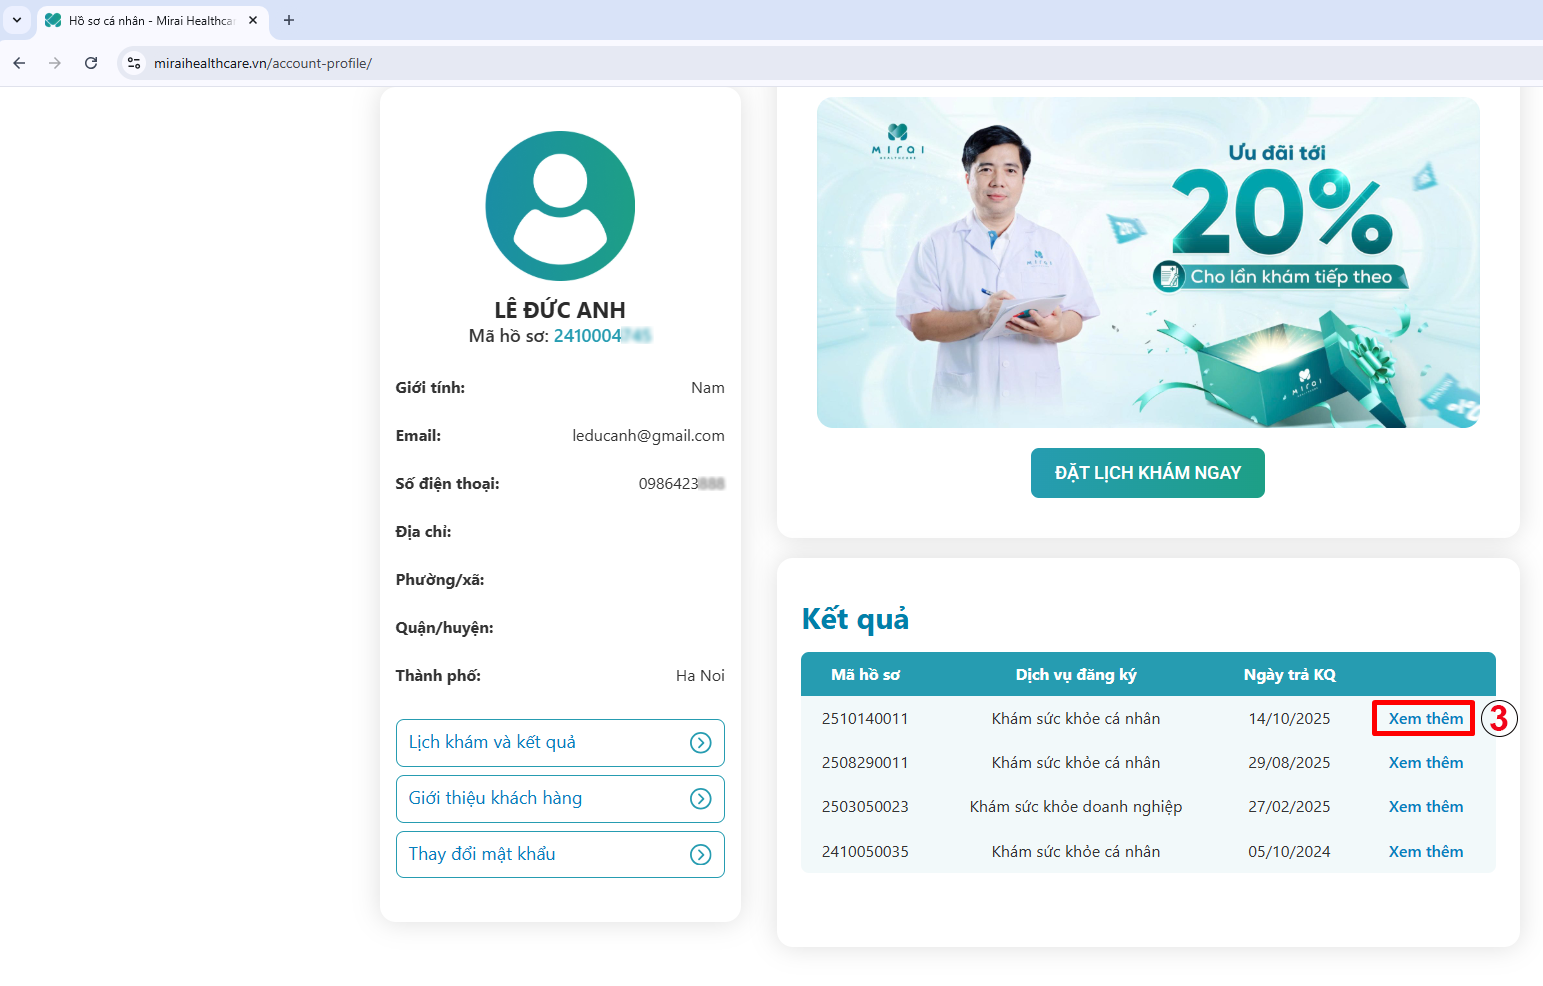The width and height of the screenshot is (1543, 986).
Task: Open a new browser tab
Action: [289, 20]
